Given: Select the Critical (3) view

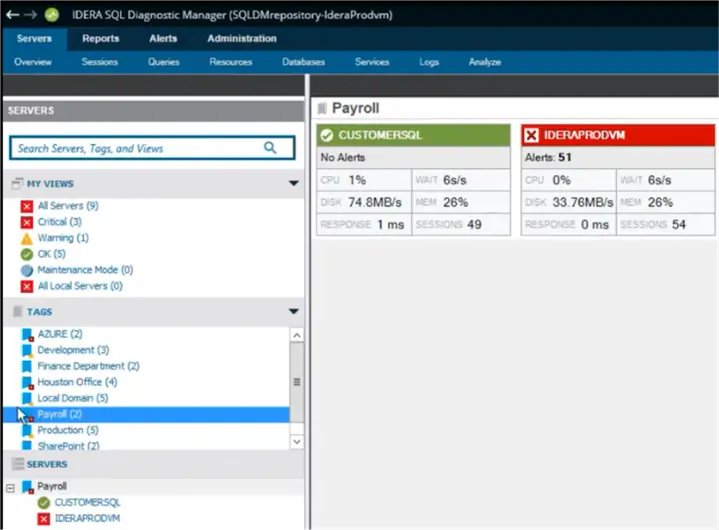Looking at the screenshot, I should (60, 222).
